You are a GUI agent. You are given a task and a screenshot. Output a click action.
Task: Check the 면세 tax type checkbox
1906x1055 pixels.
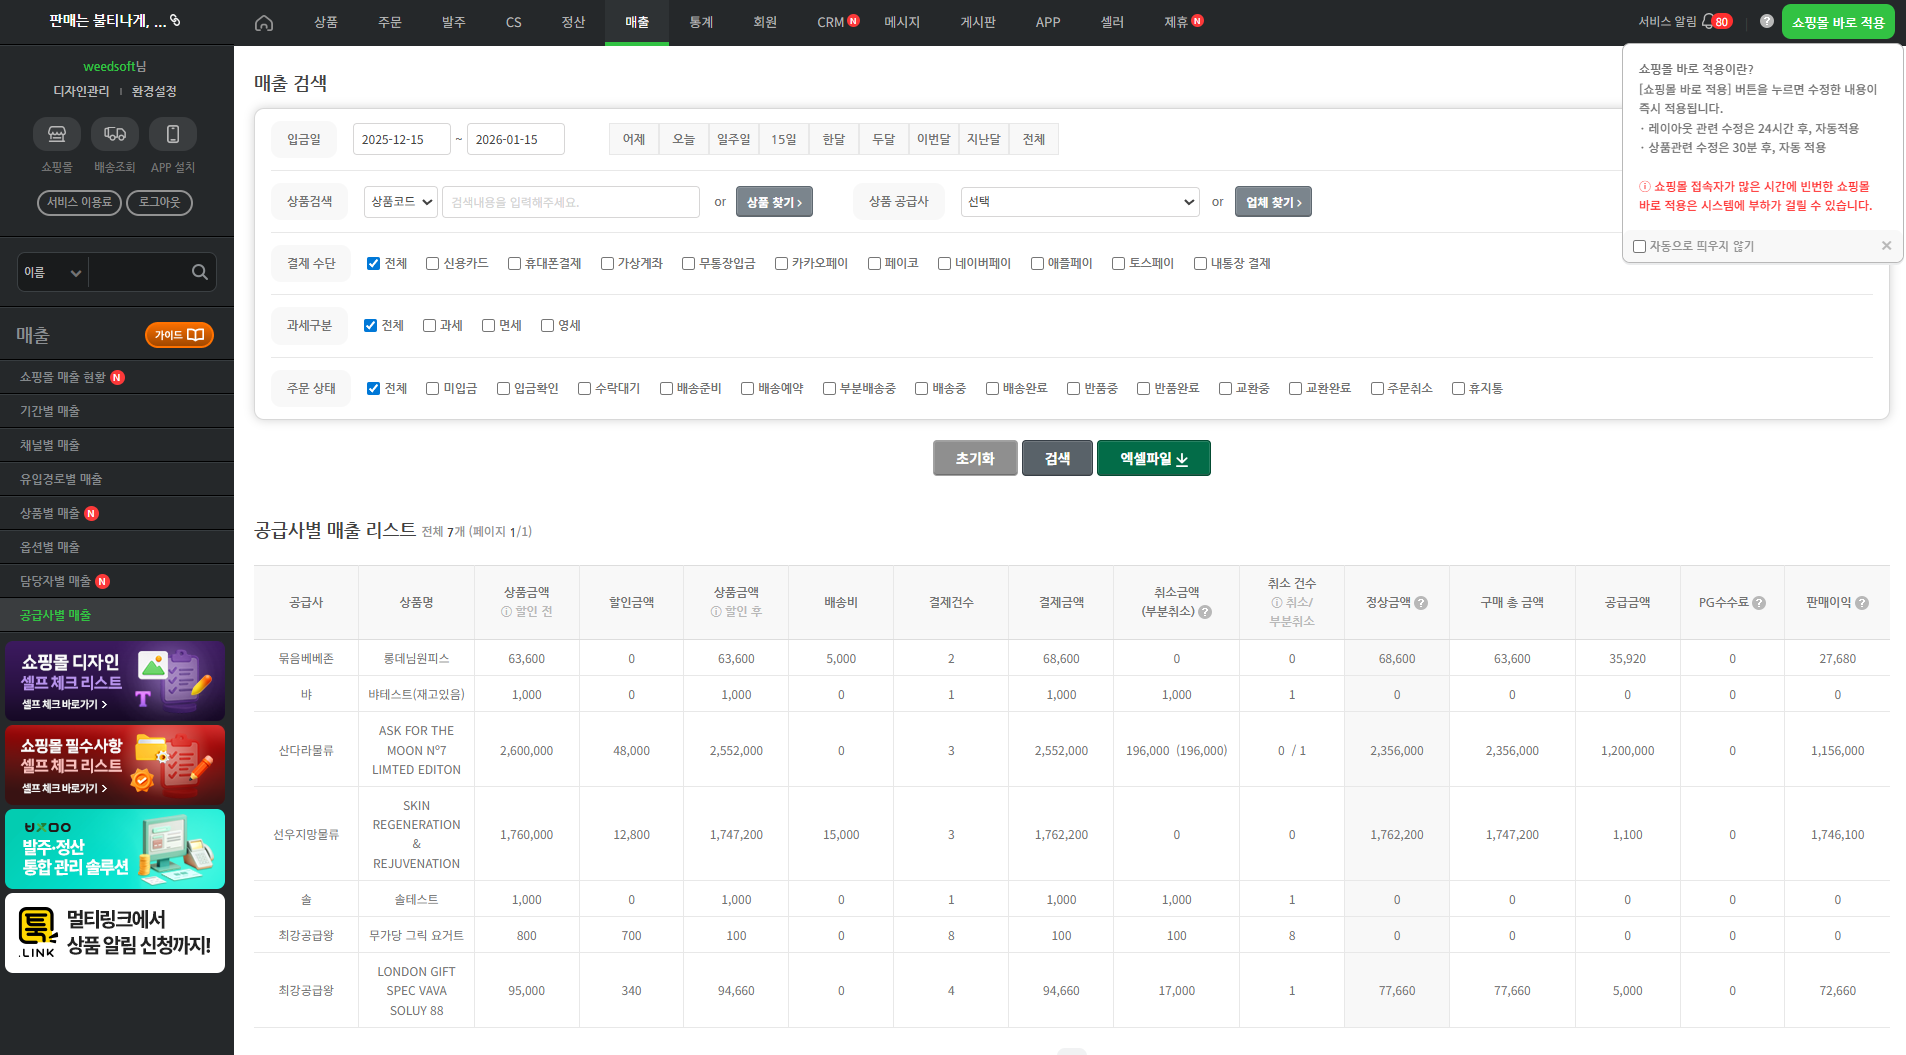click(x=488, y=325)
